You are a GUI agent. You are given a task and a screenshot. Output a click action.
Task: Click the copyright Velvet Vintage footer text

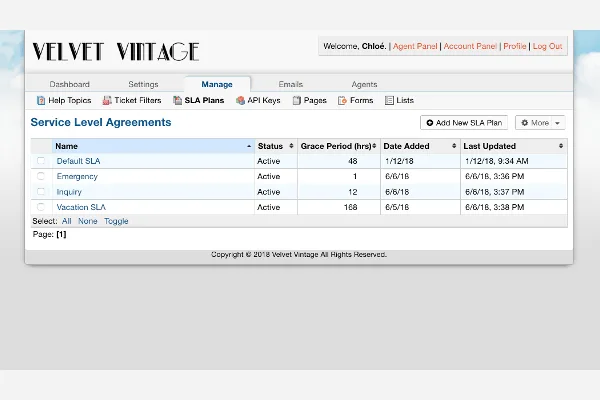(x=299, y=255)
